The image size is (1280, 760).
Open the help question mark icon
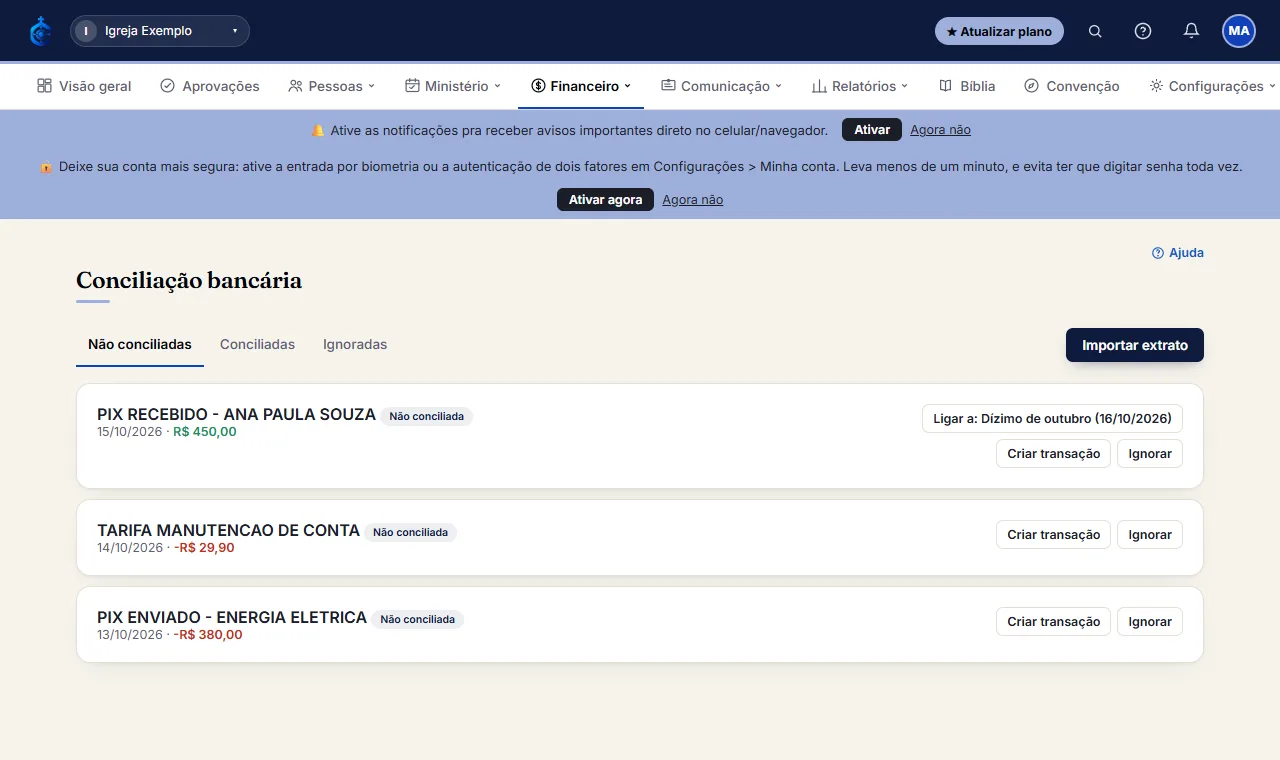(x=1143, y=31)
